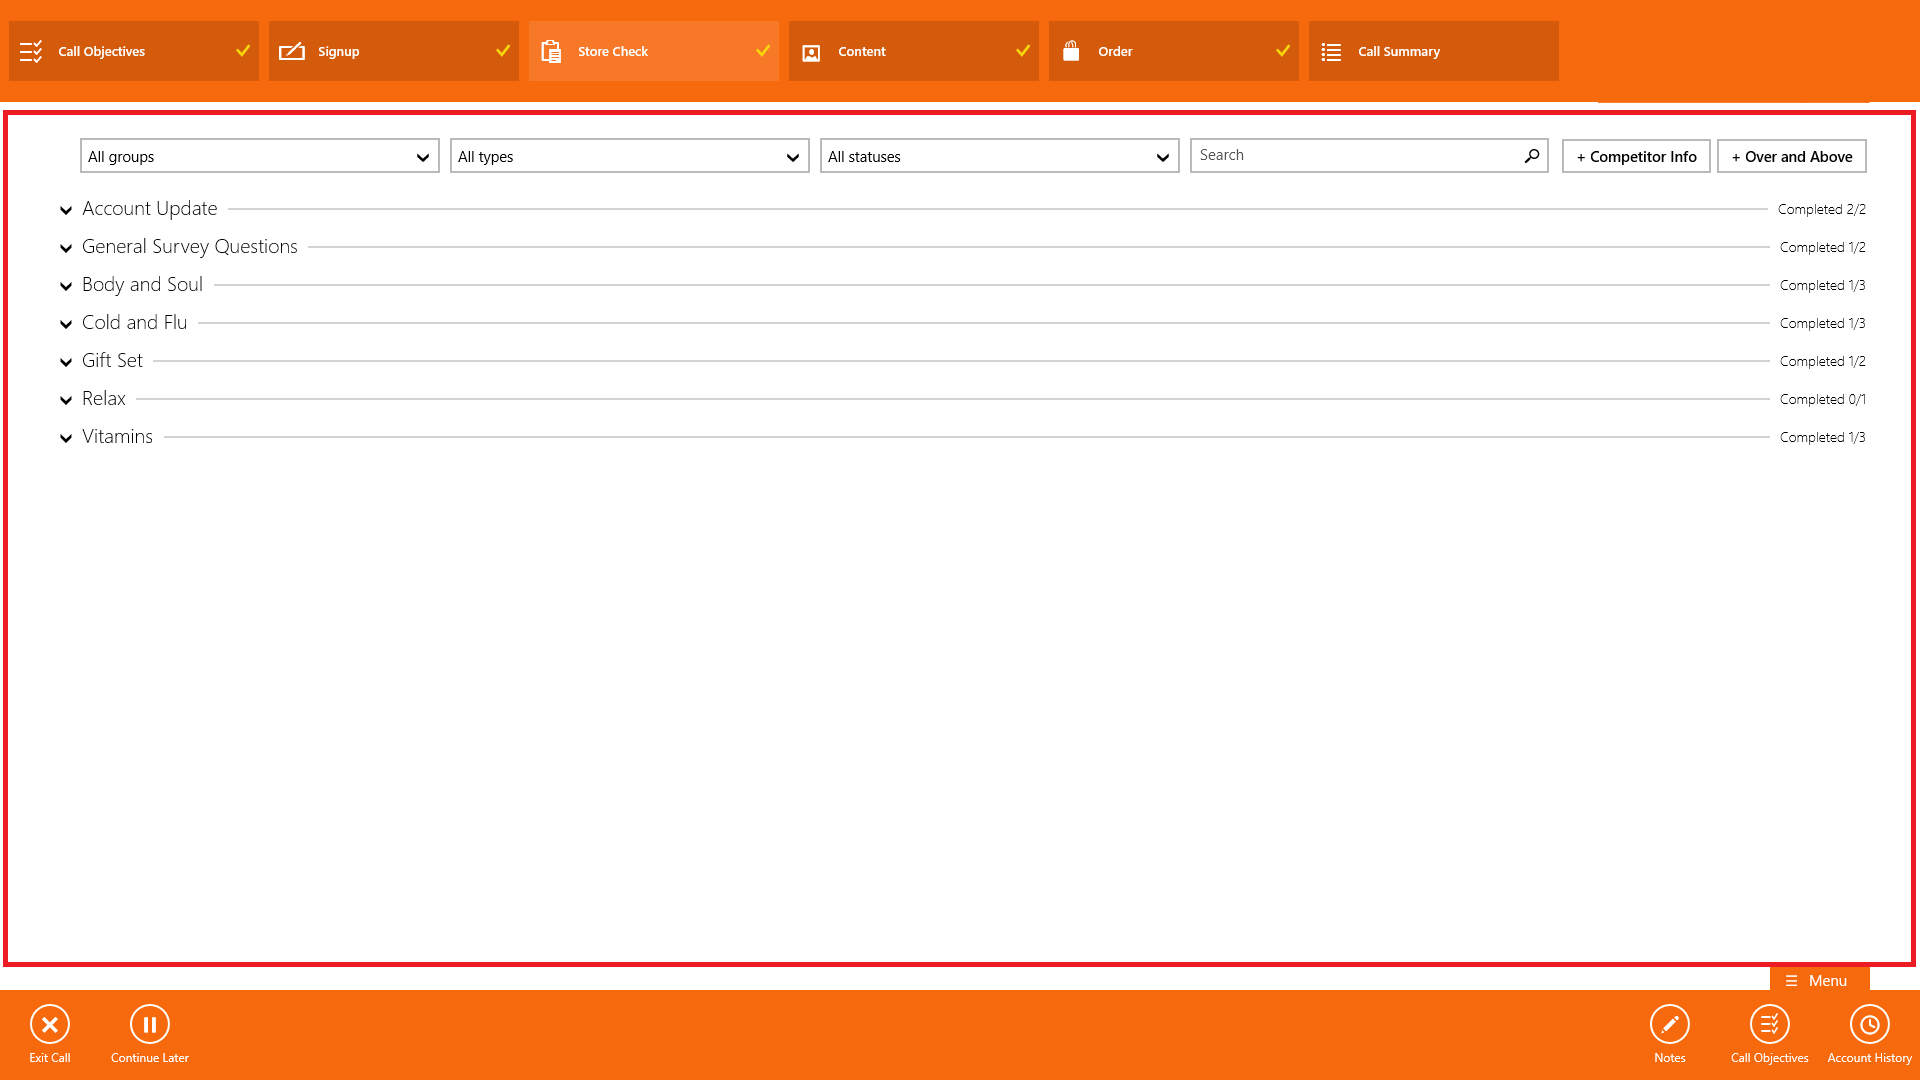This screenshot has height=1080, width=1920.
Task: Open the All types dropdown
Action: 629,157
